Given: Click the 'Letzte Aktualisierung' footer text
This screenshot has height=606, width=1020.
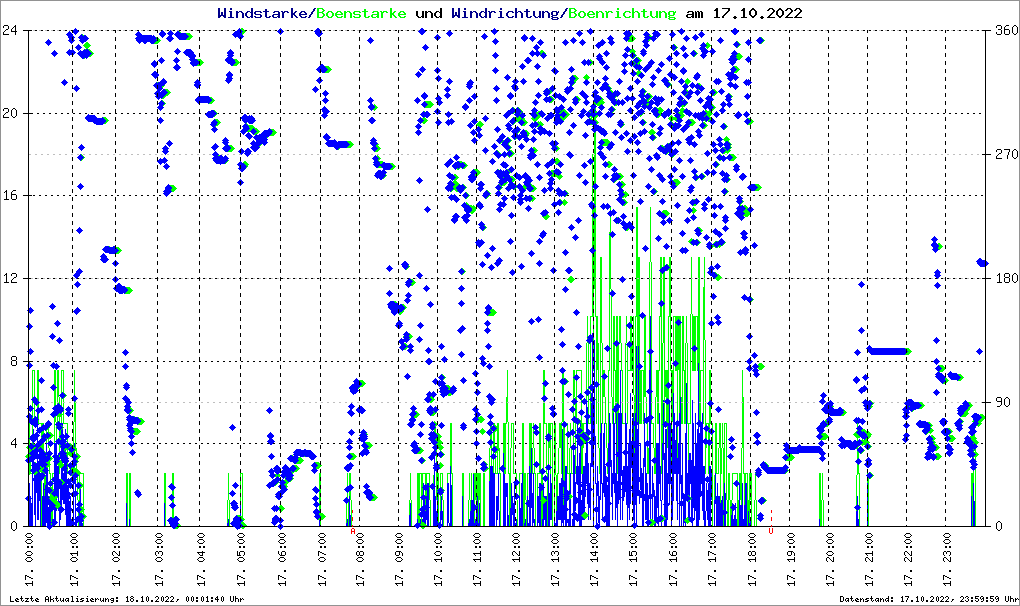Looking at the screenshot, I should [x=64, y=599].
